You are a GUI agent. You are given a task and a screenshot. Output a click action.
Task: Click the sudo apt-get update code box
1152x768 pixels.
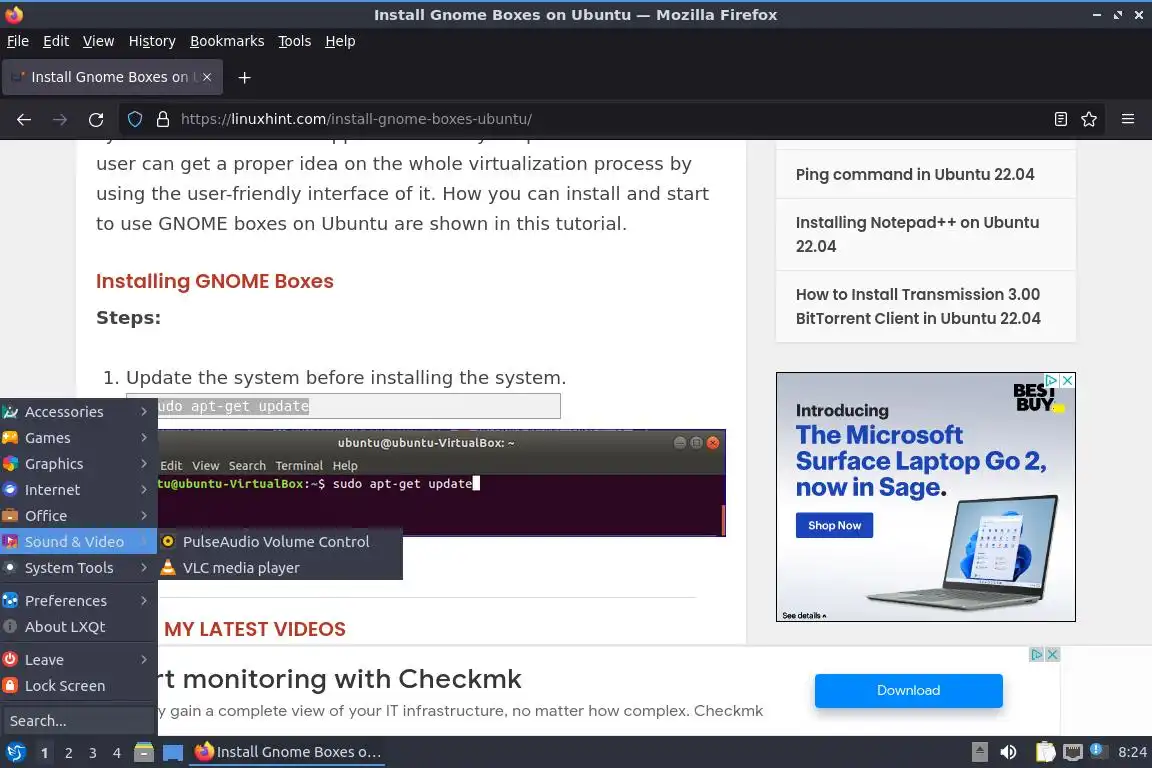(x=359, y=406)
